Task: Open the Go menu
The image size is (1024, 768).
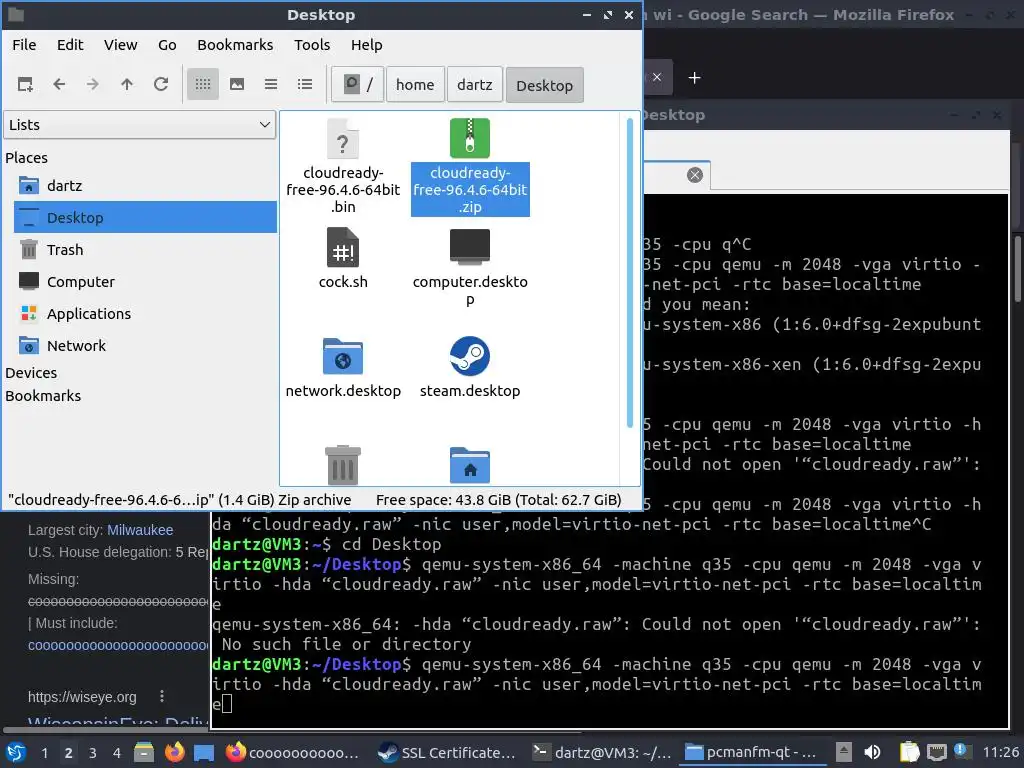Action: (167, 45)
